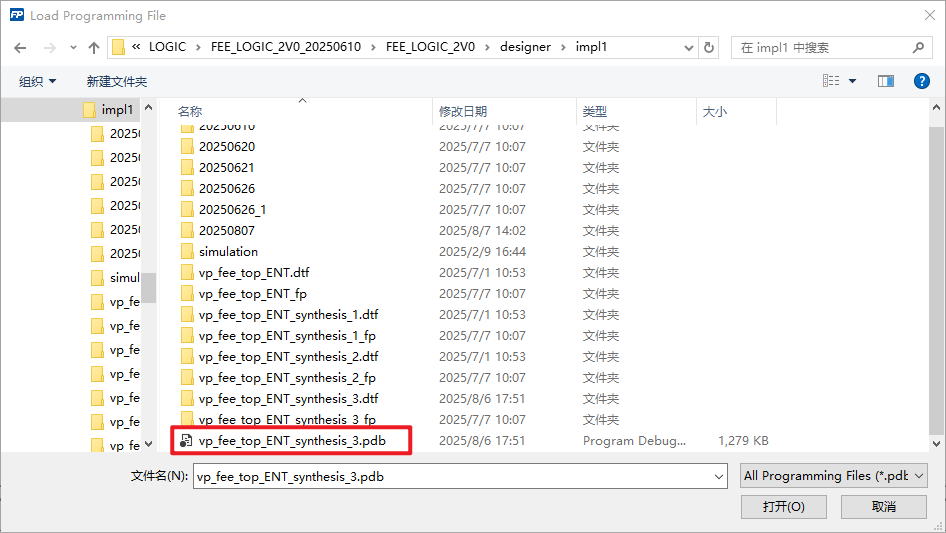Toggle the preview pane
Image resolution: width=946 pixels, height=533 pixels.
click(x=886, y=81)
